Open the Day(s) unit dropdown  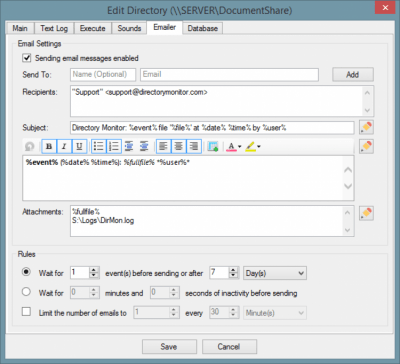pyautogui.click(x=275, y=273)
